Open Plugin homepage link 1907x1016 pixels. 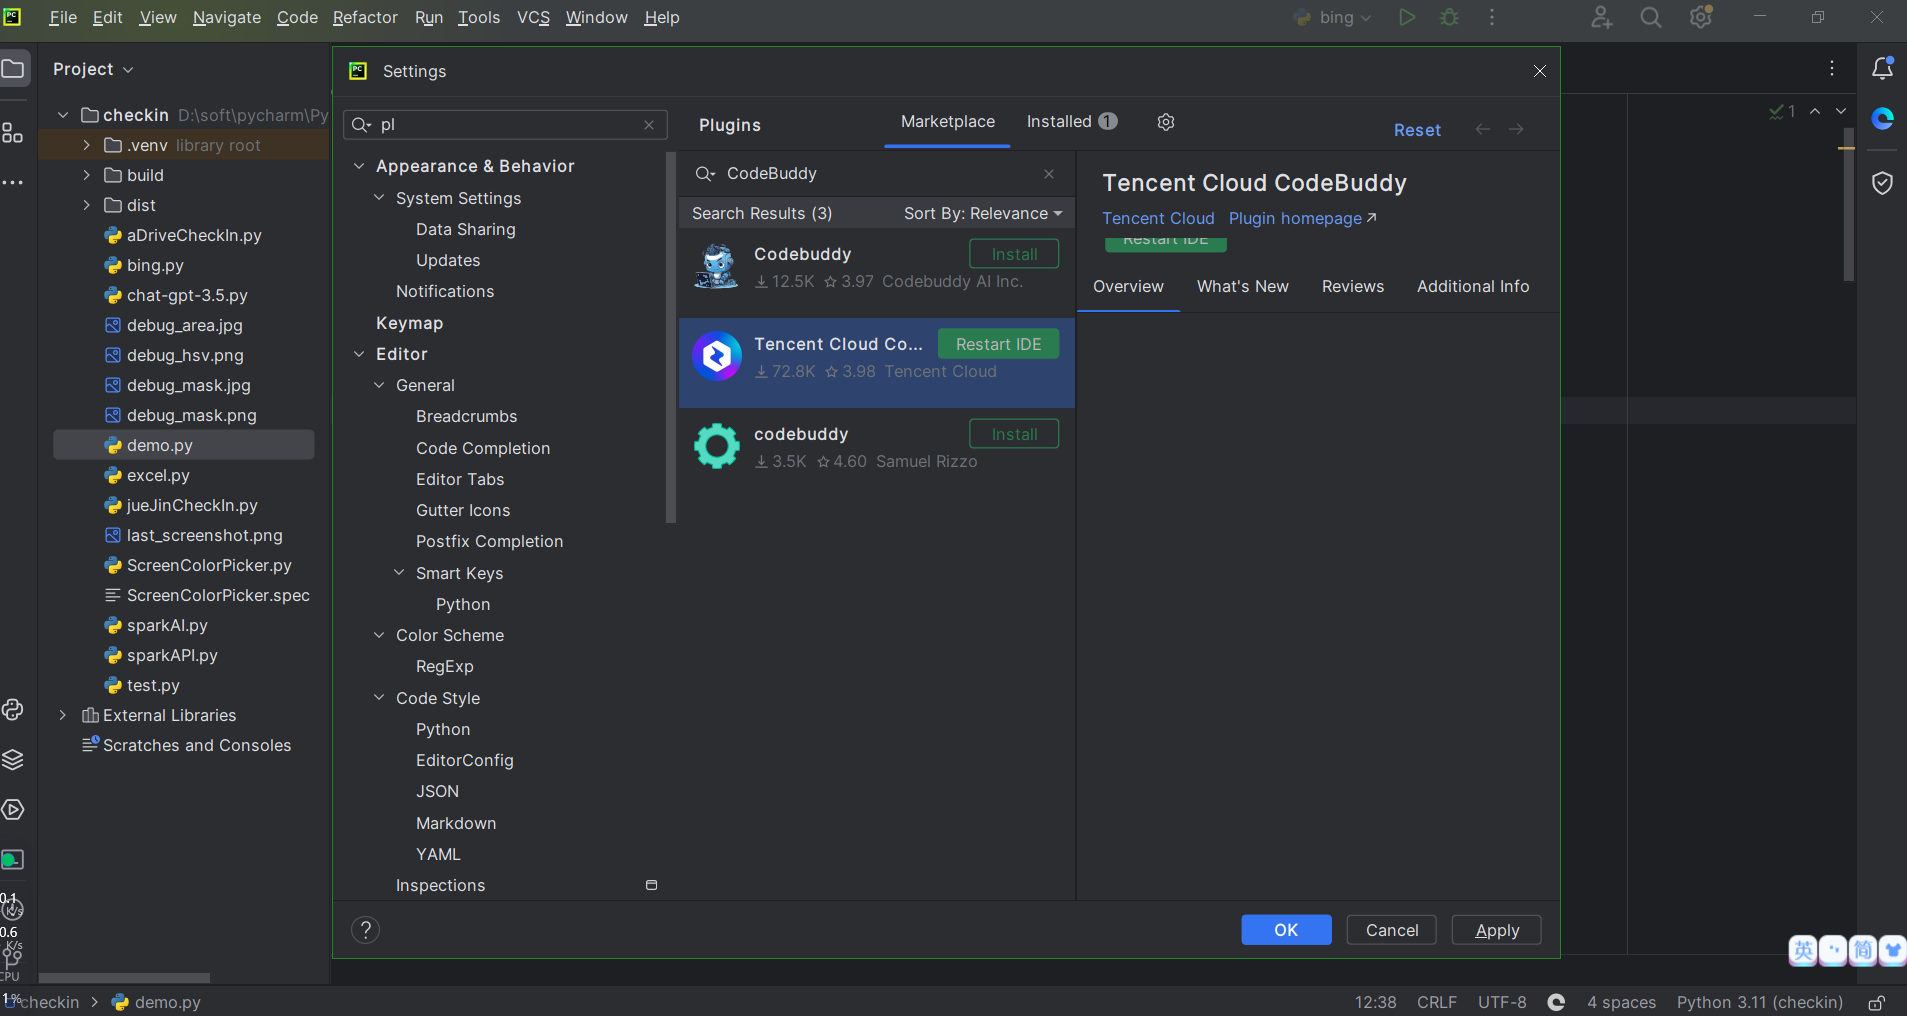point(1302,218)
